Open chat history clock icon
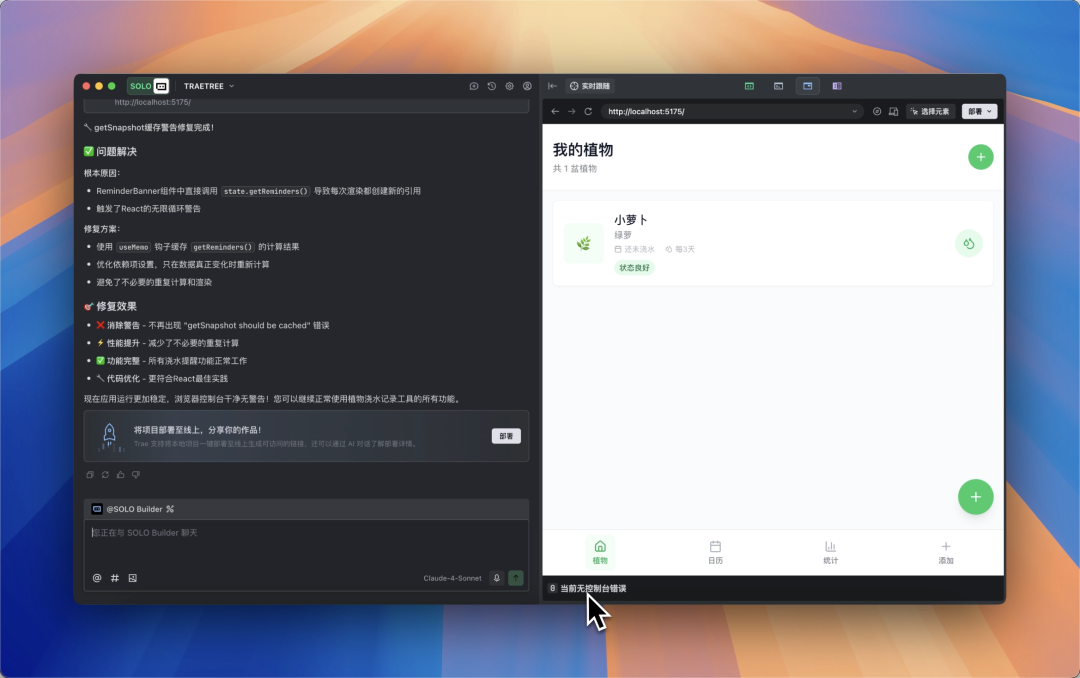1080x678 pixels. coord(492,86)
